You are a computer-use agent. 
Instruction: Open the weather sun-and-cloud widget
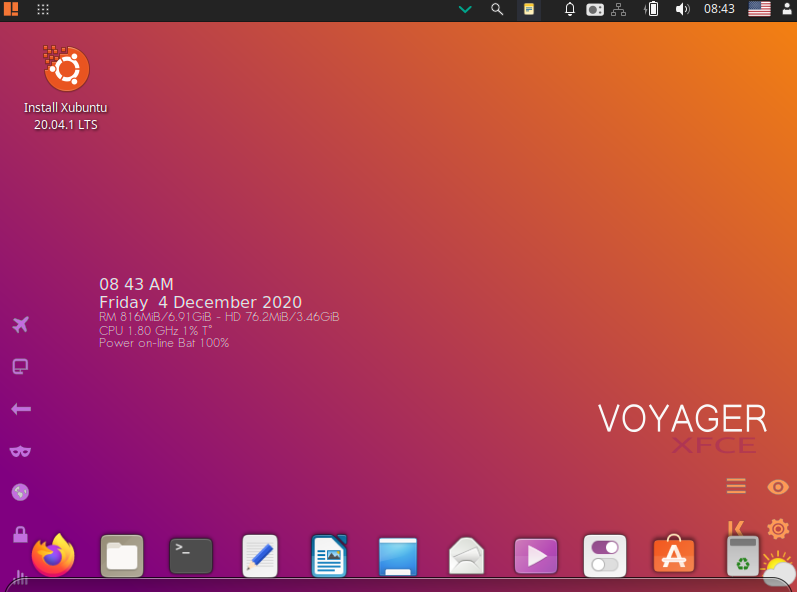778,568
